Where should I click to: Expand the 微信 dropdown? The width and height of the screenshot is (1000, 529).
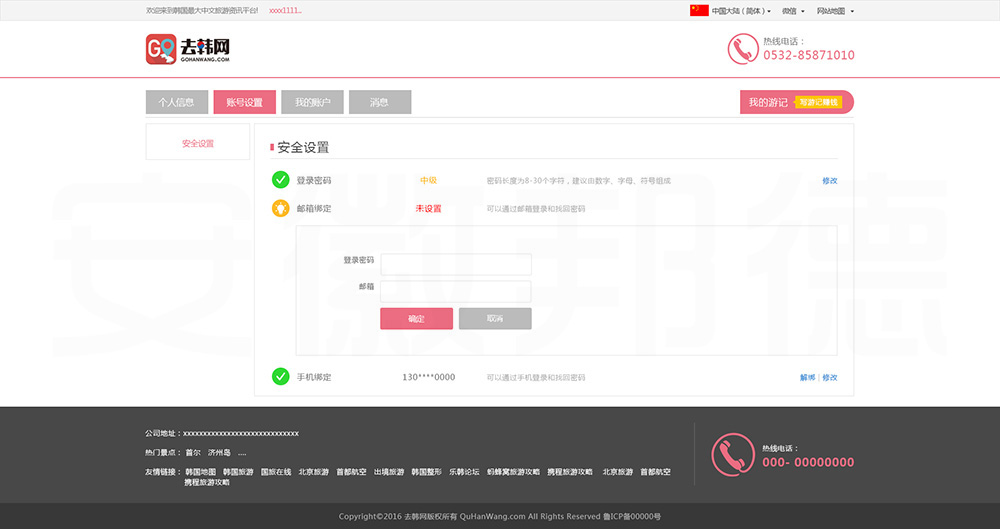coord(793,11)
